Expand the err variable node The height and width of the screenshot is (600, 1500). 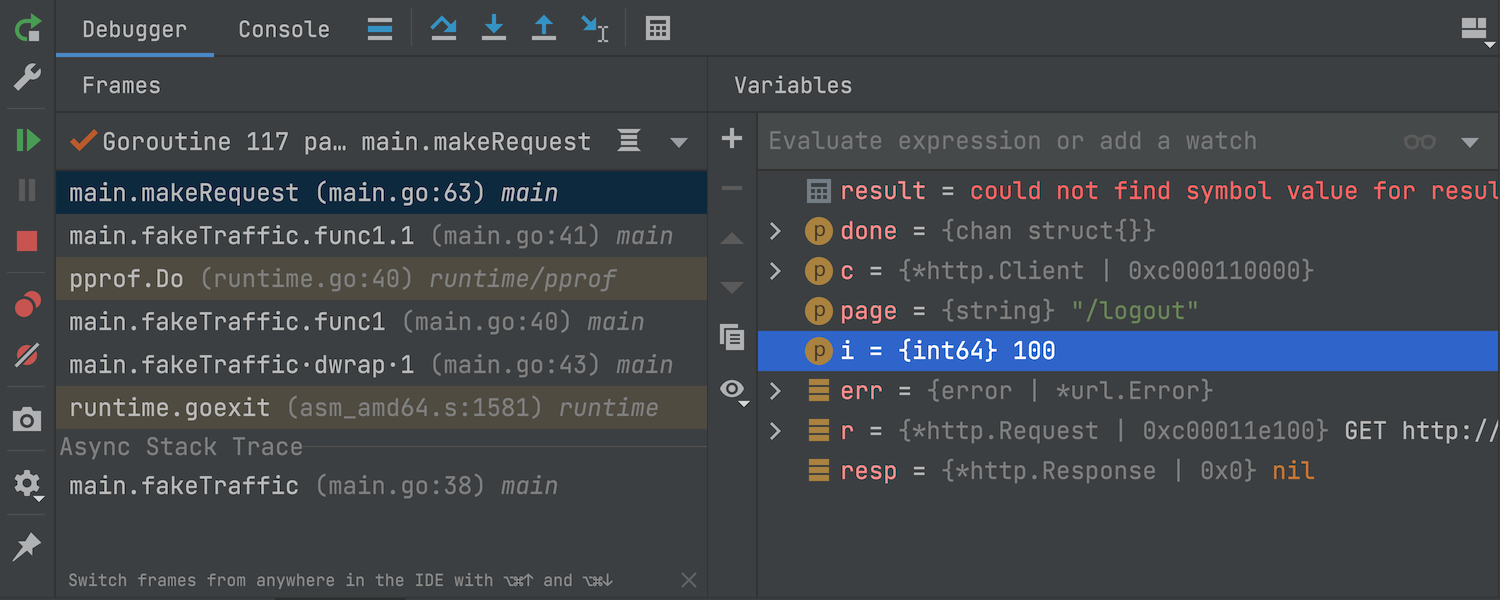pos(775,391)
